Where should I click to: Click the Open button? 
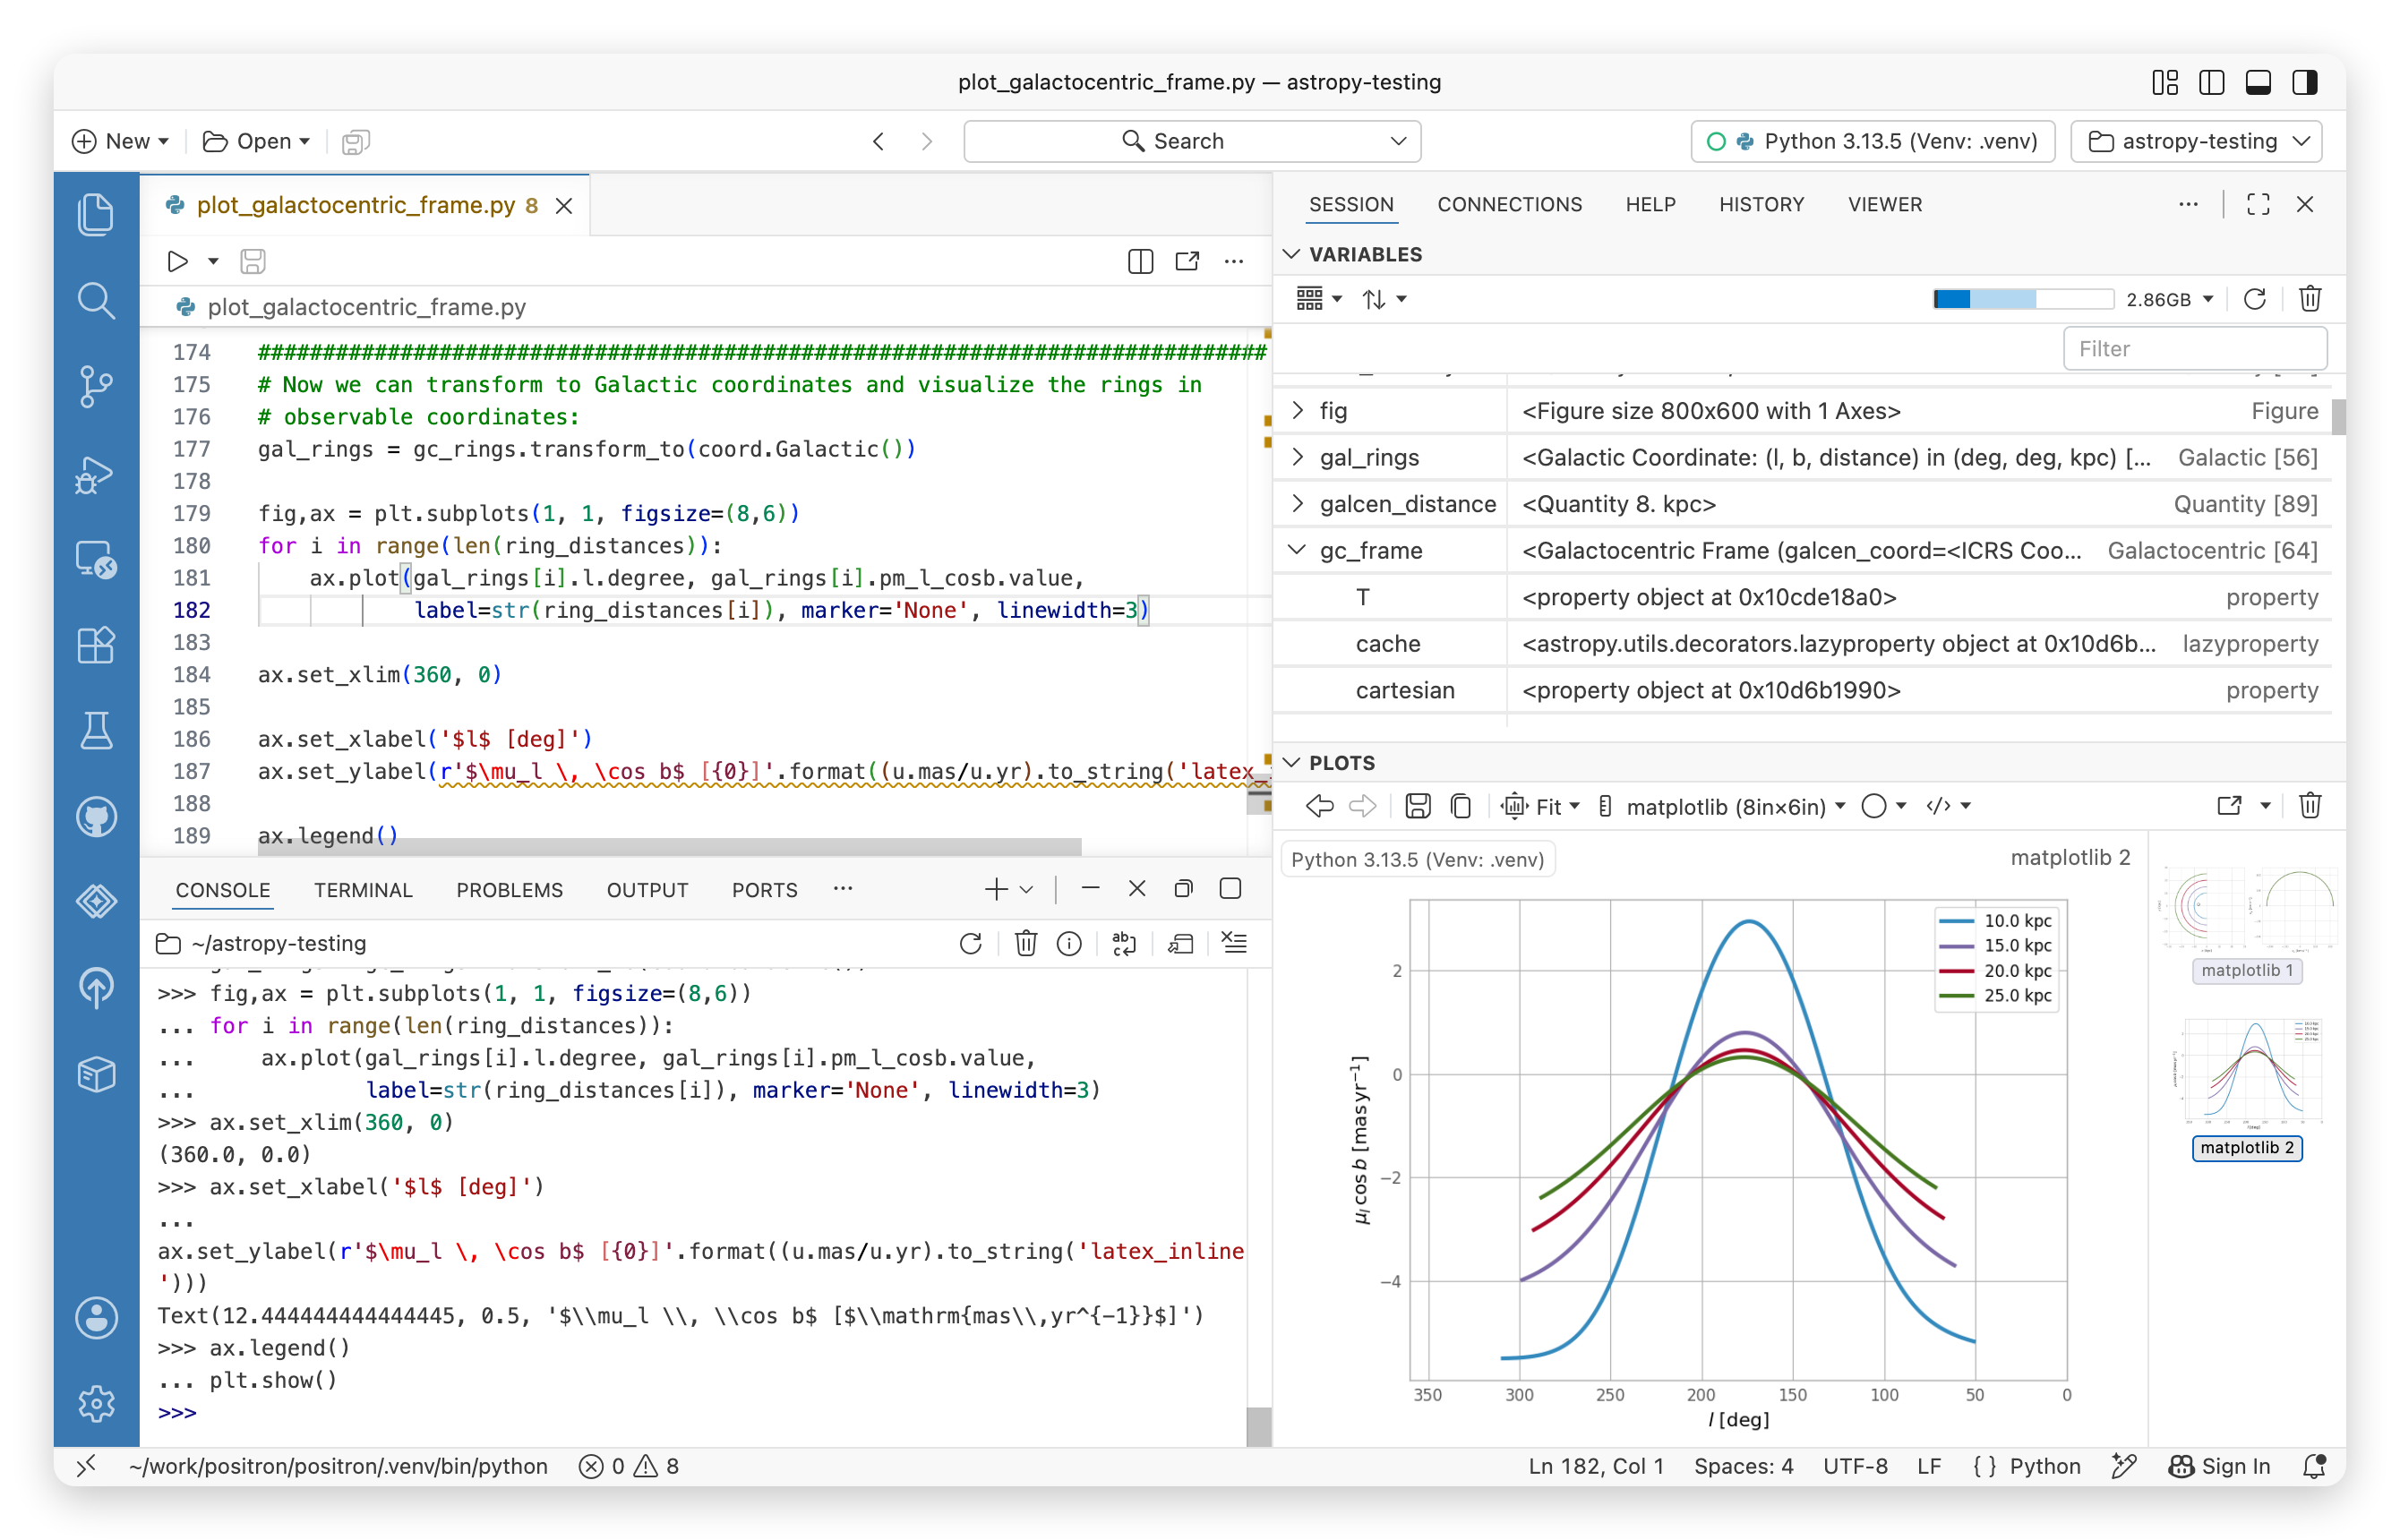(x=256, y=141)
